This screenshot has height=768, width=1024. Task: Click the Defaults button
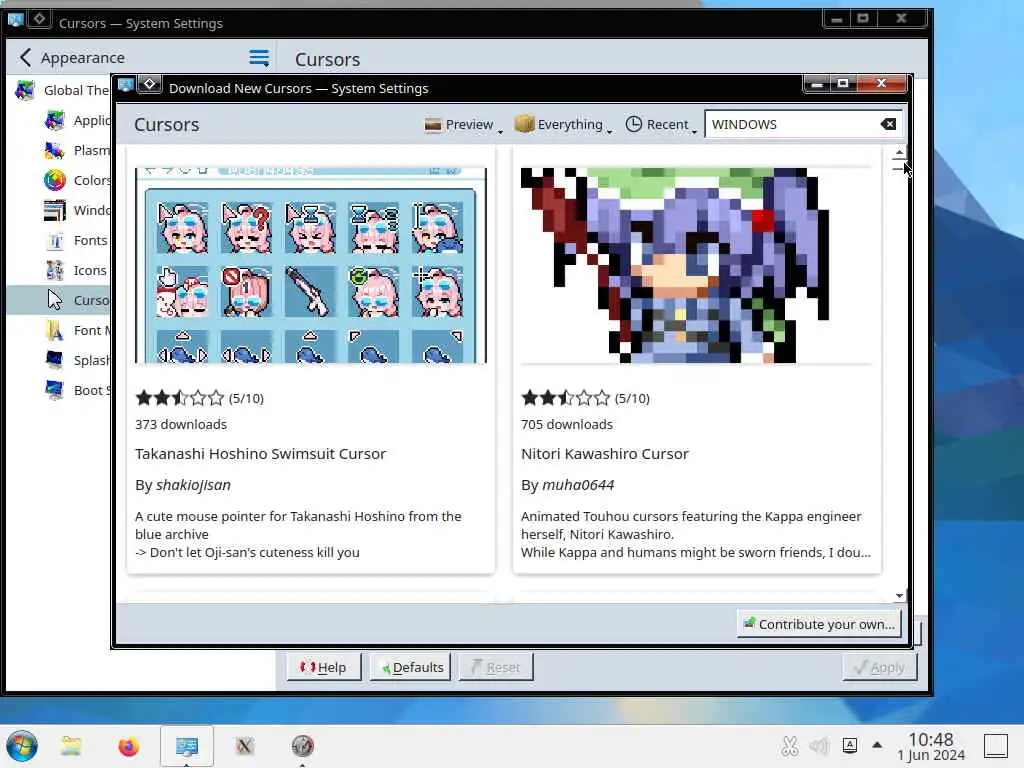tap(411, 667)
